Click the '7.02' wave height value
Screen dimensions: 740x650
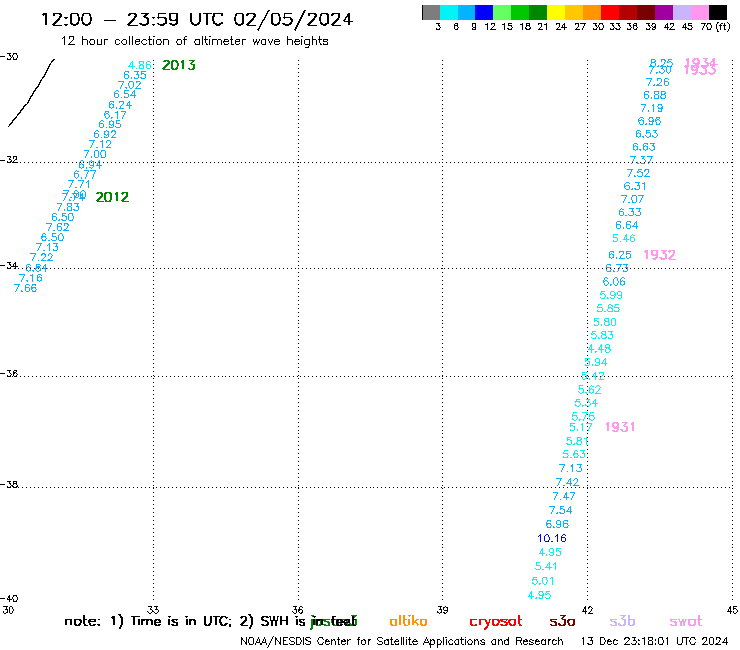click(129, 85)
